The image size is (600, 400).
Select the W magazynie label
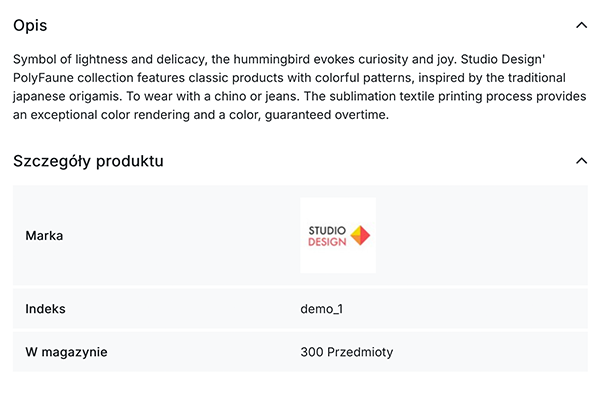pos(66,352)
